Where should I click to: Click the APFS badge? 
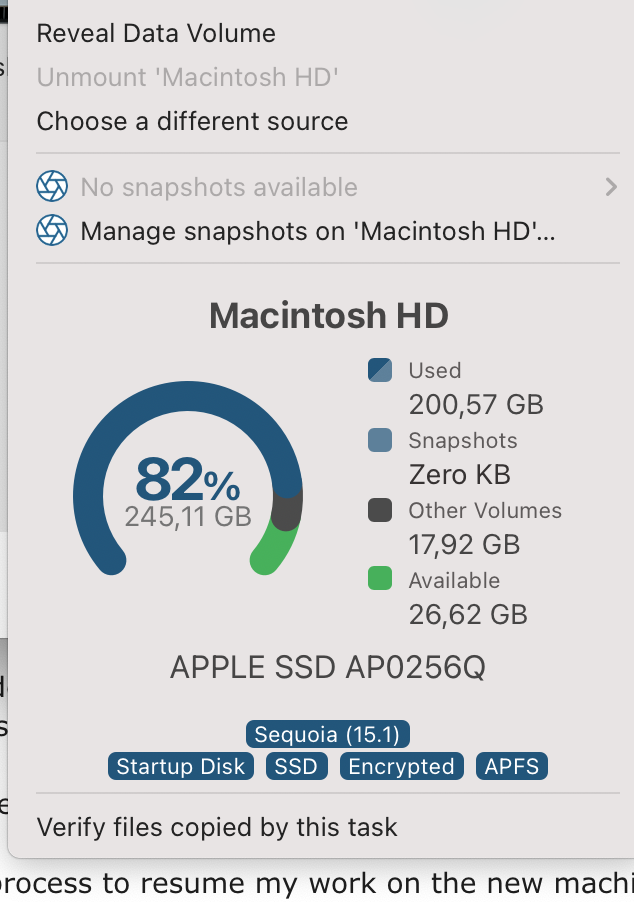click(x=511, y=766)
